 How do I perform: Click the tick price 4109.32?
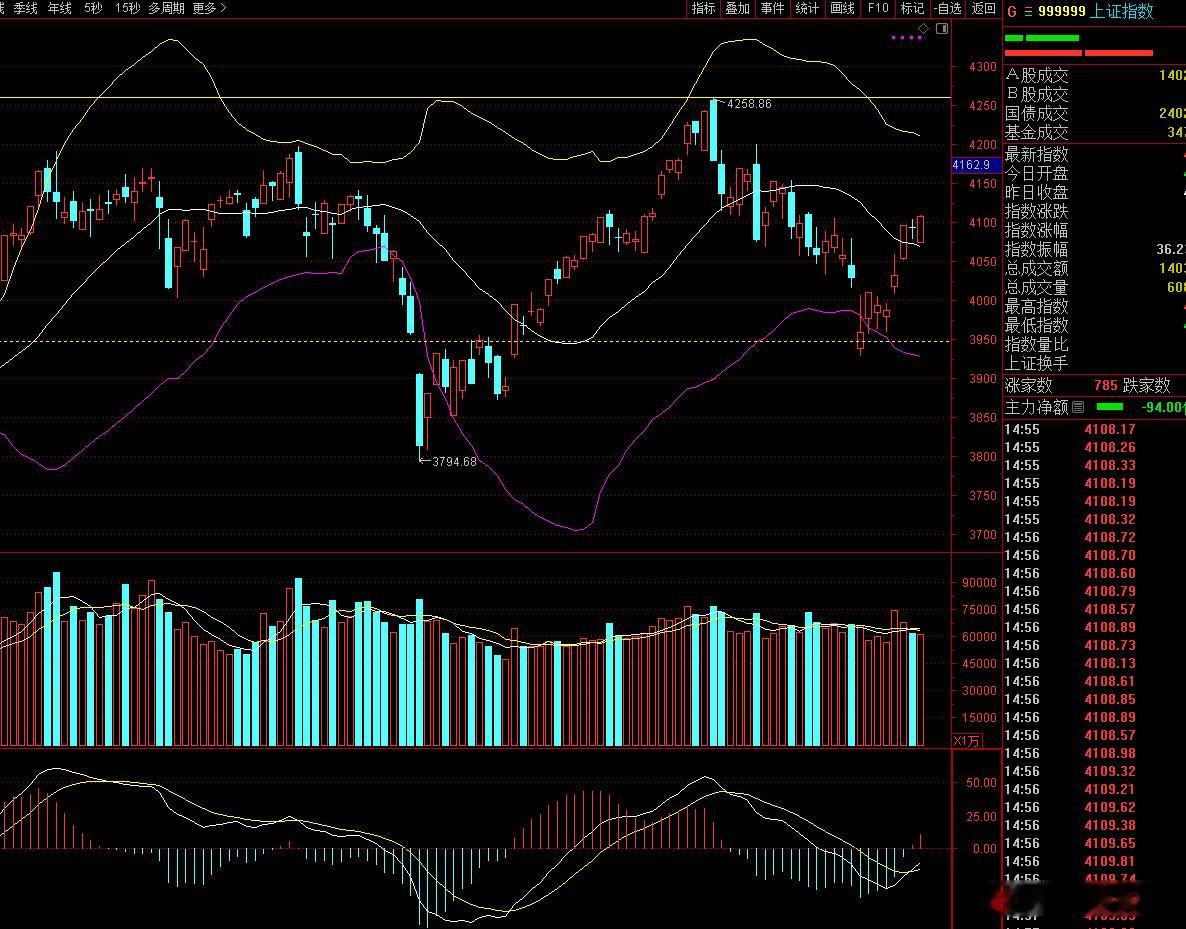[x=1110, y=771]
